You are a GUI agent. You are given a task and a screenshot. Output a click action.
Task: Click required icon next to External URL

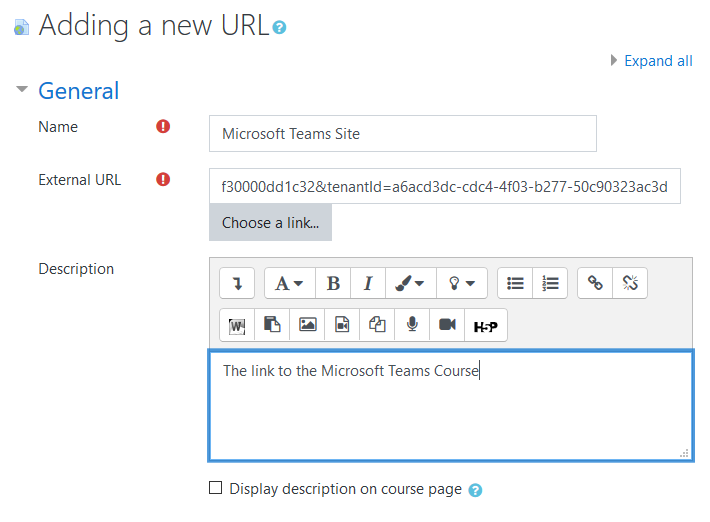pyautogui.click(x=163, y=179)
